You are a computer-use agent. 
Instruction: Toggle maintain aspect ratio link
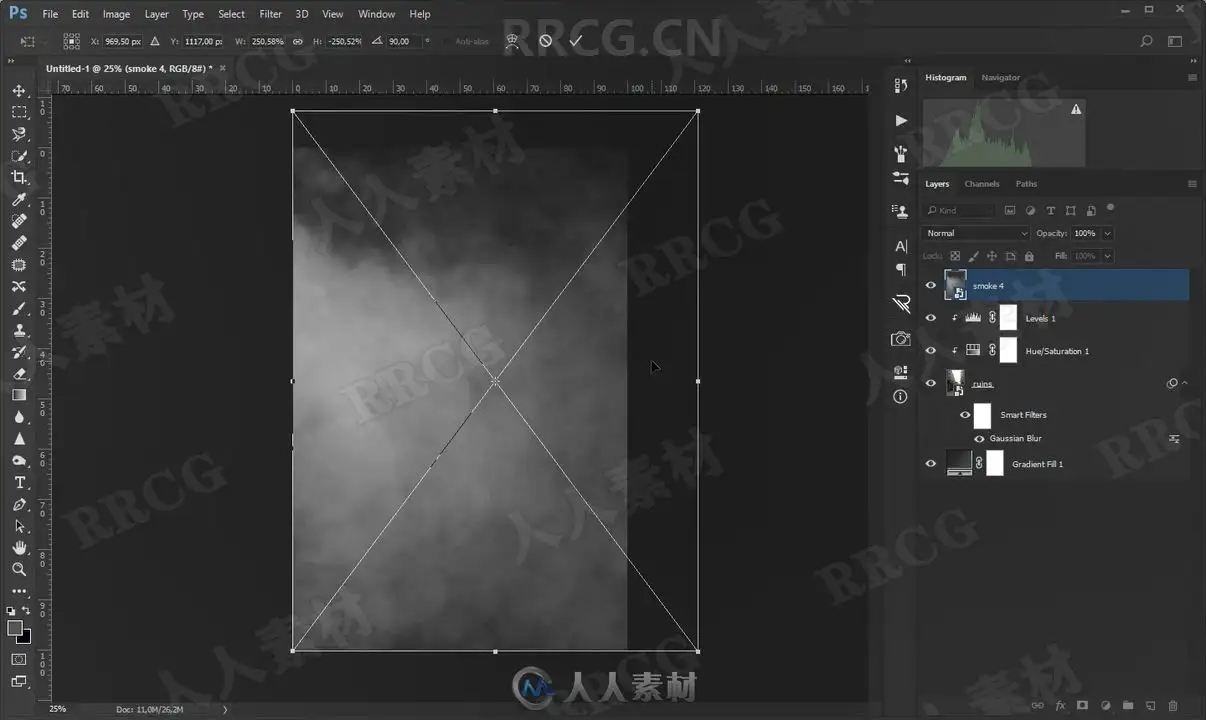tap(298, 41)
